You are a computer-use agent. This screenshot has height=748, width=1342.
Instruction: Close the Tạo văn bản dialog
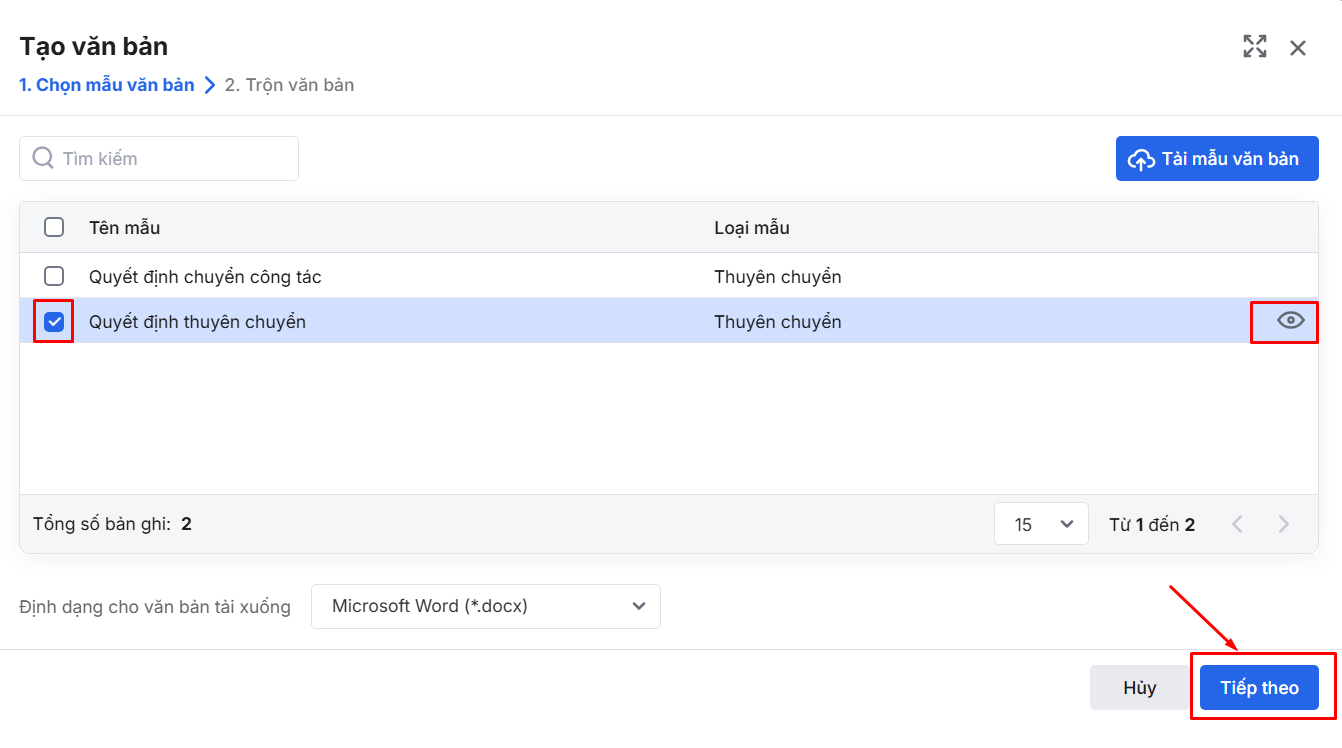pyautogui.click(x=1298, y=47)
